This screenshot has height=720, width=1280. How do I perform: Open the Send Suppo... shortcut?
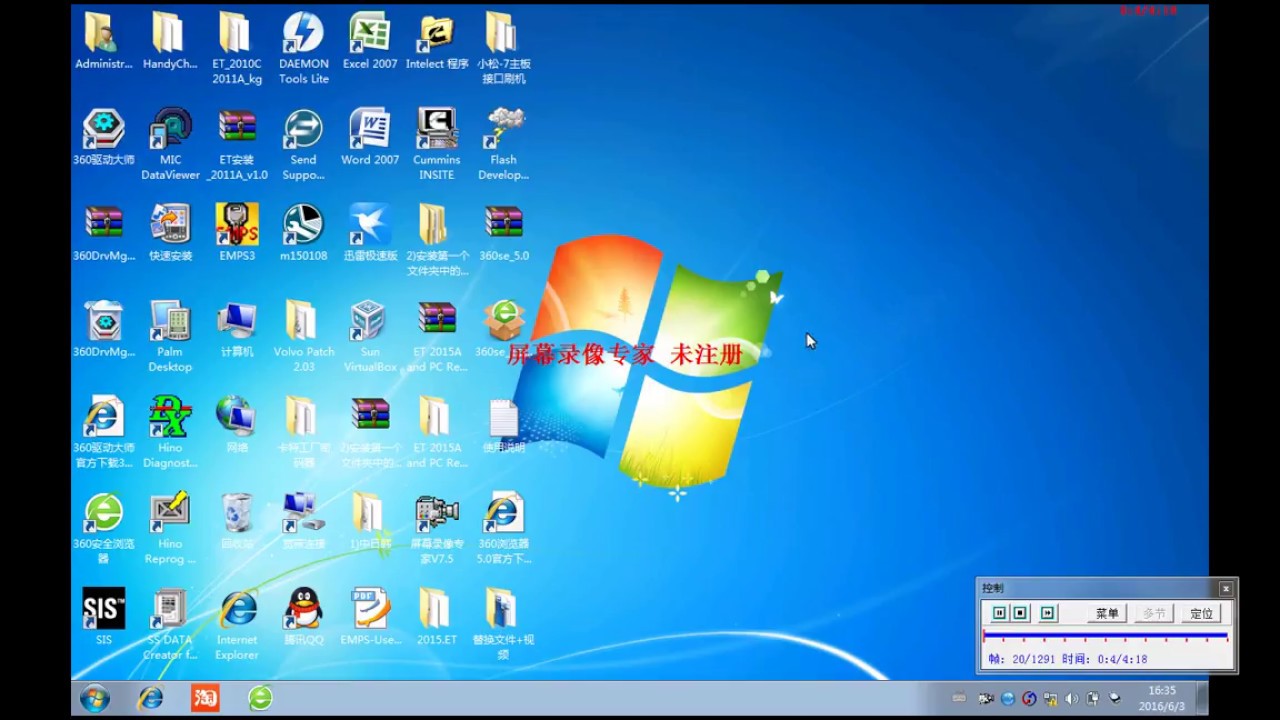click(x=303, y=144)
